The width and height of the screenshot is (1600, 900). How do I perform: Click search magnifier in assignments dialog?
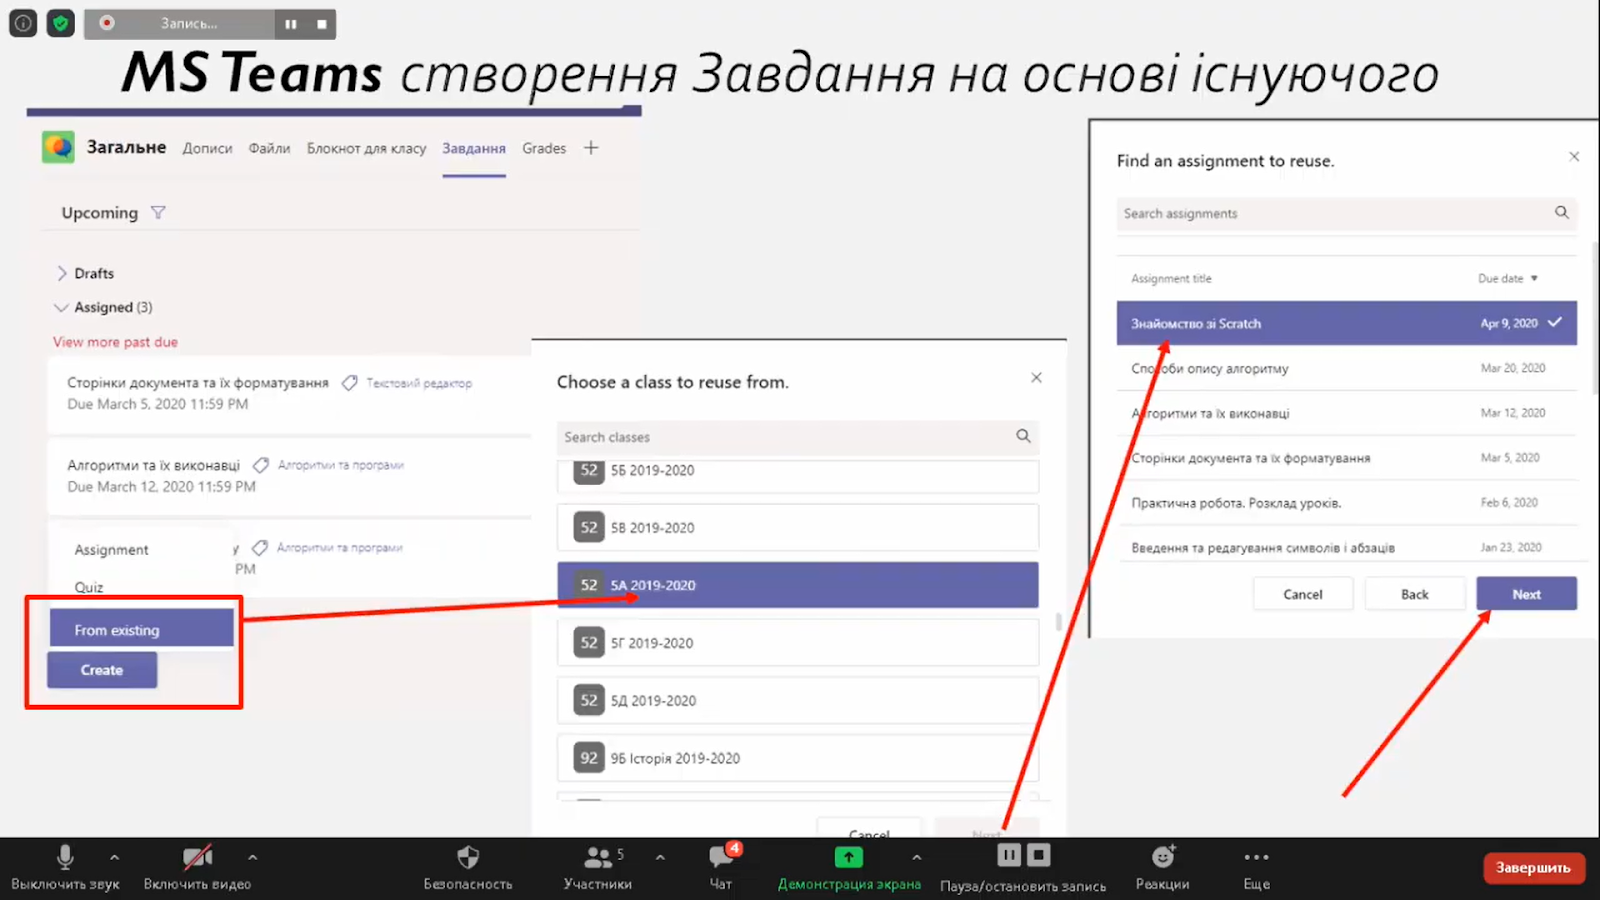[1562, 212]
